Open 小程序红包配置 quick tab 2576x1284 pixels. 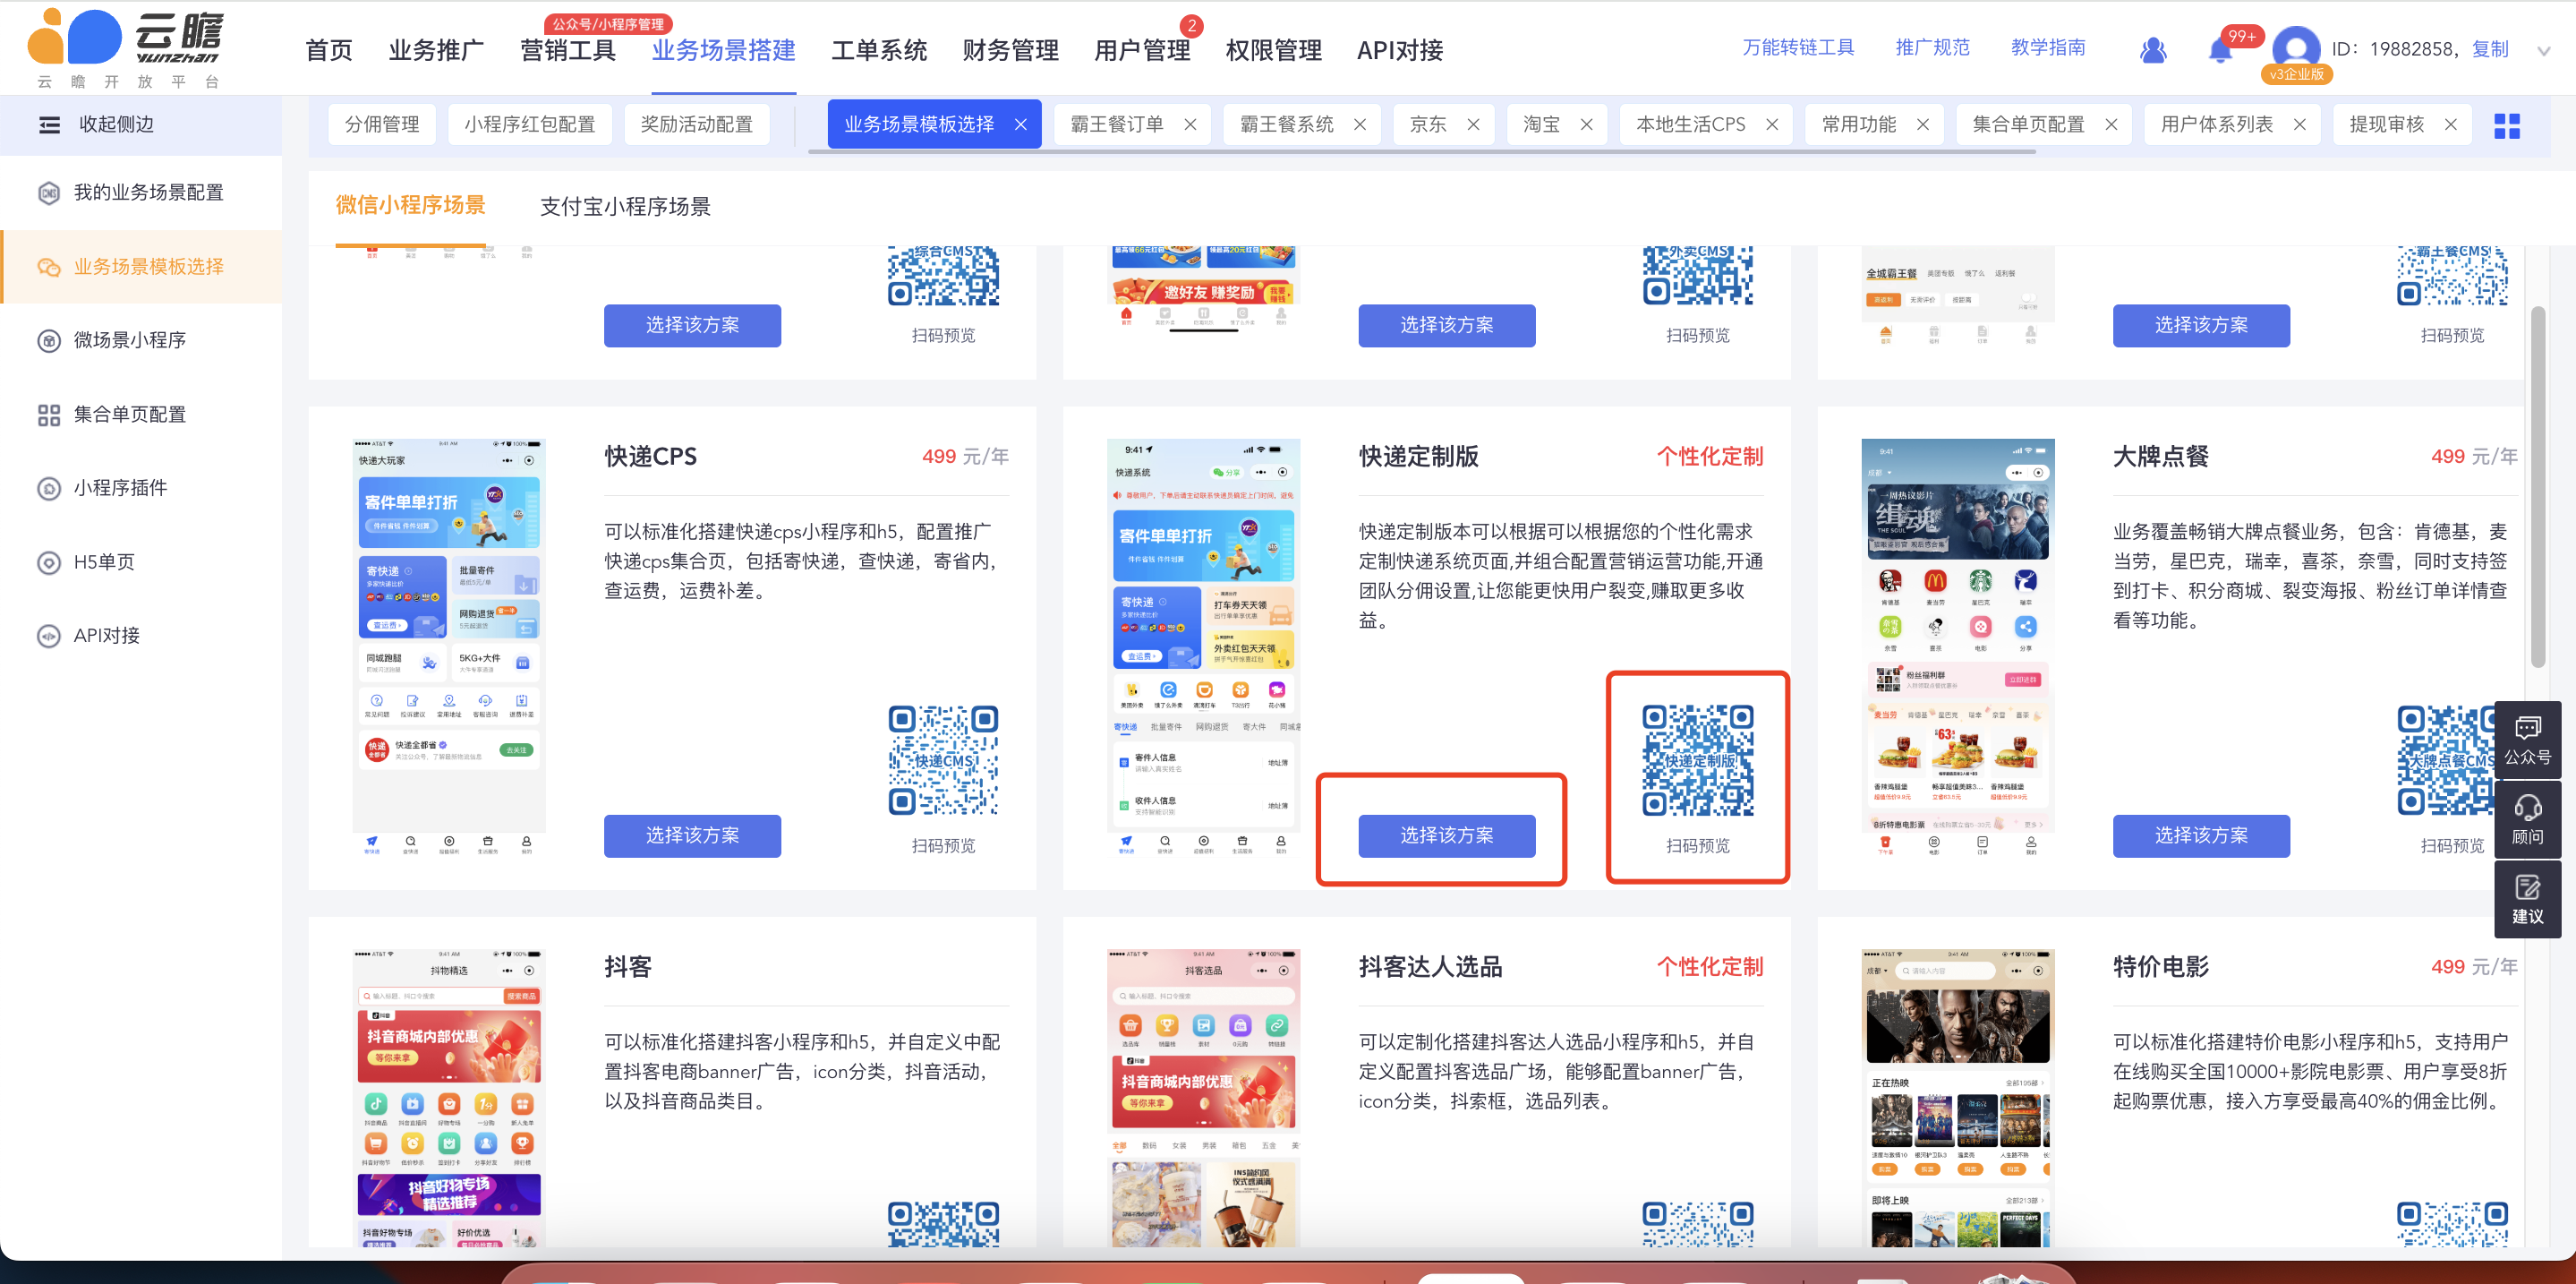pyautogui.click(x=530, y=125)
